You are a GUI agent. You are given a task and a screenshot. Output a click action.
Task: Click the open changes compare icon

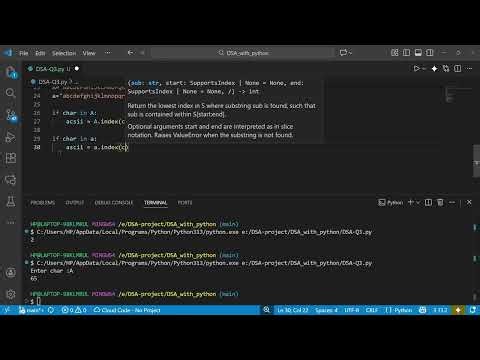tap(446, 69)
